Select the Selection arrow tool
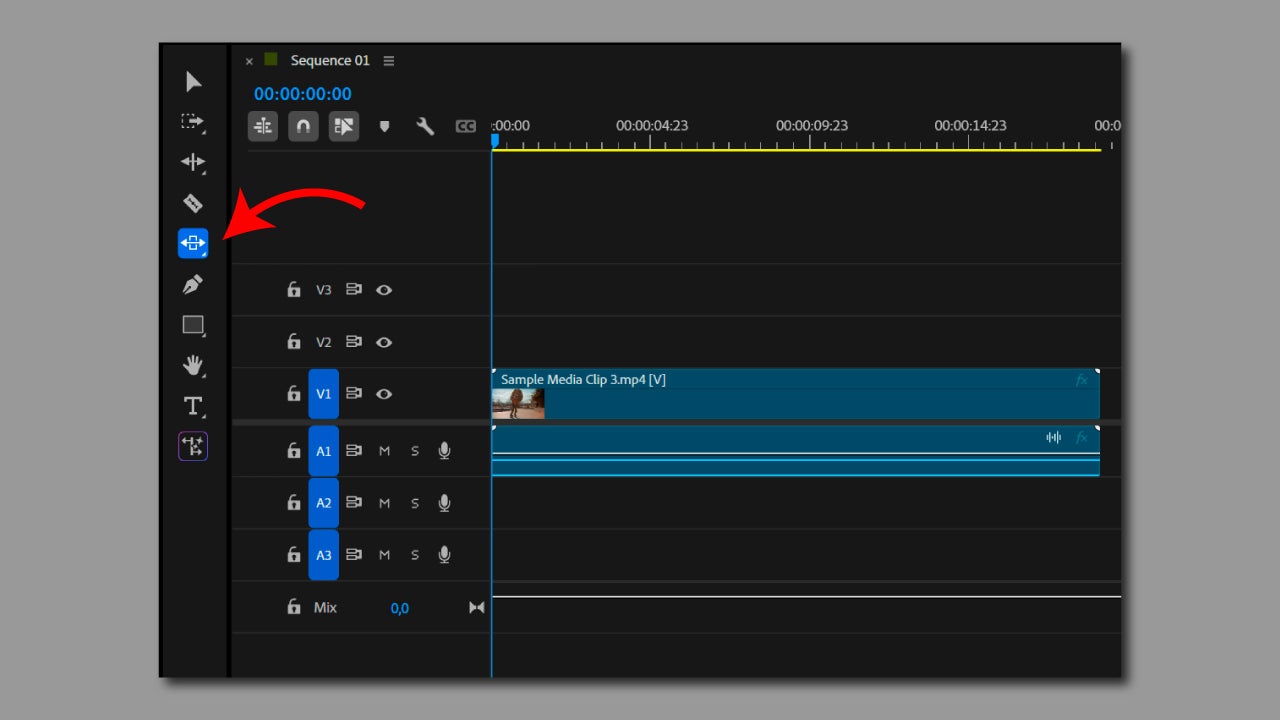This screenshot has width=1280, height=720. pyautogui.click(x=193, y=82)
